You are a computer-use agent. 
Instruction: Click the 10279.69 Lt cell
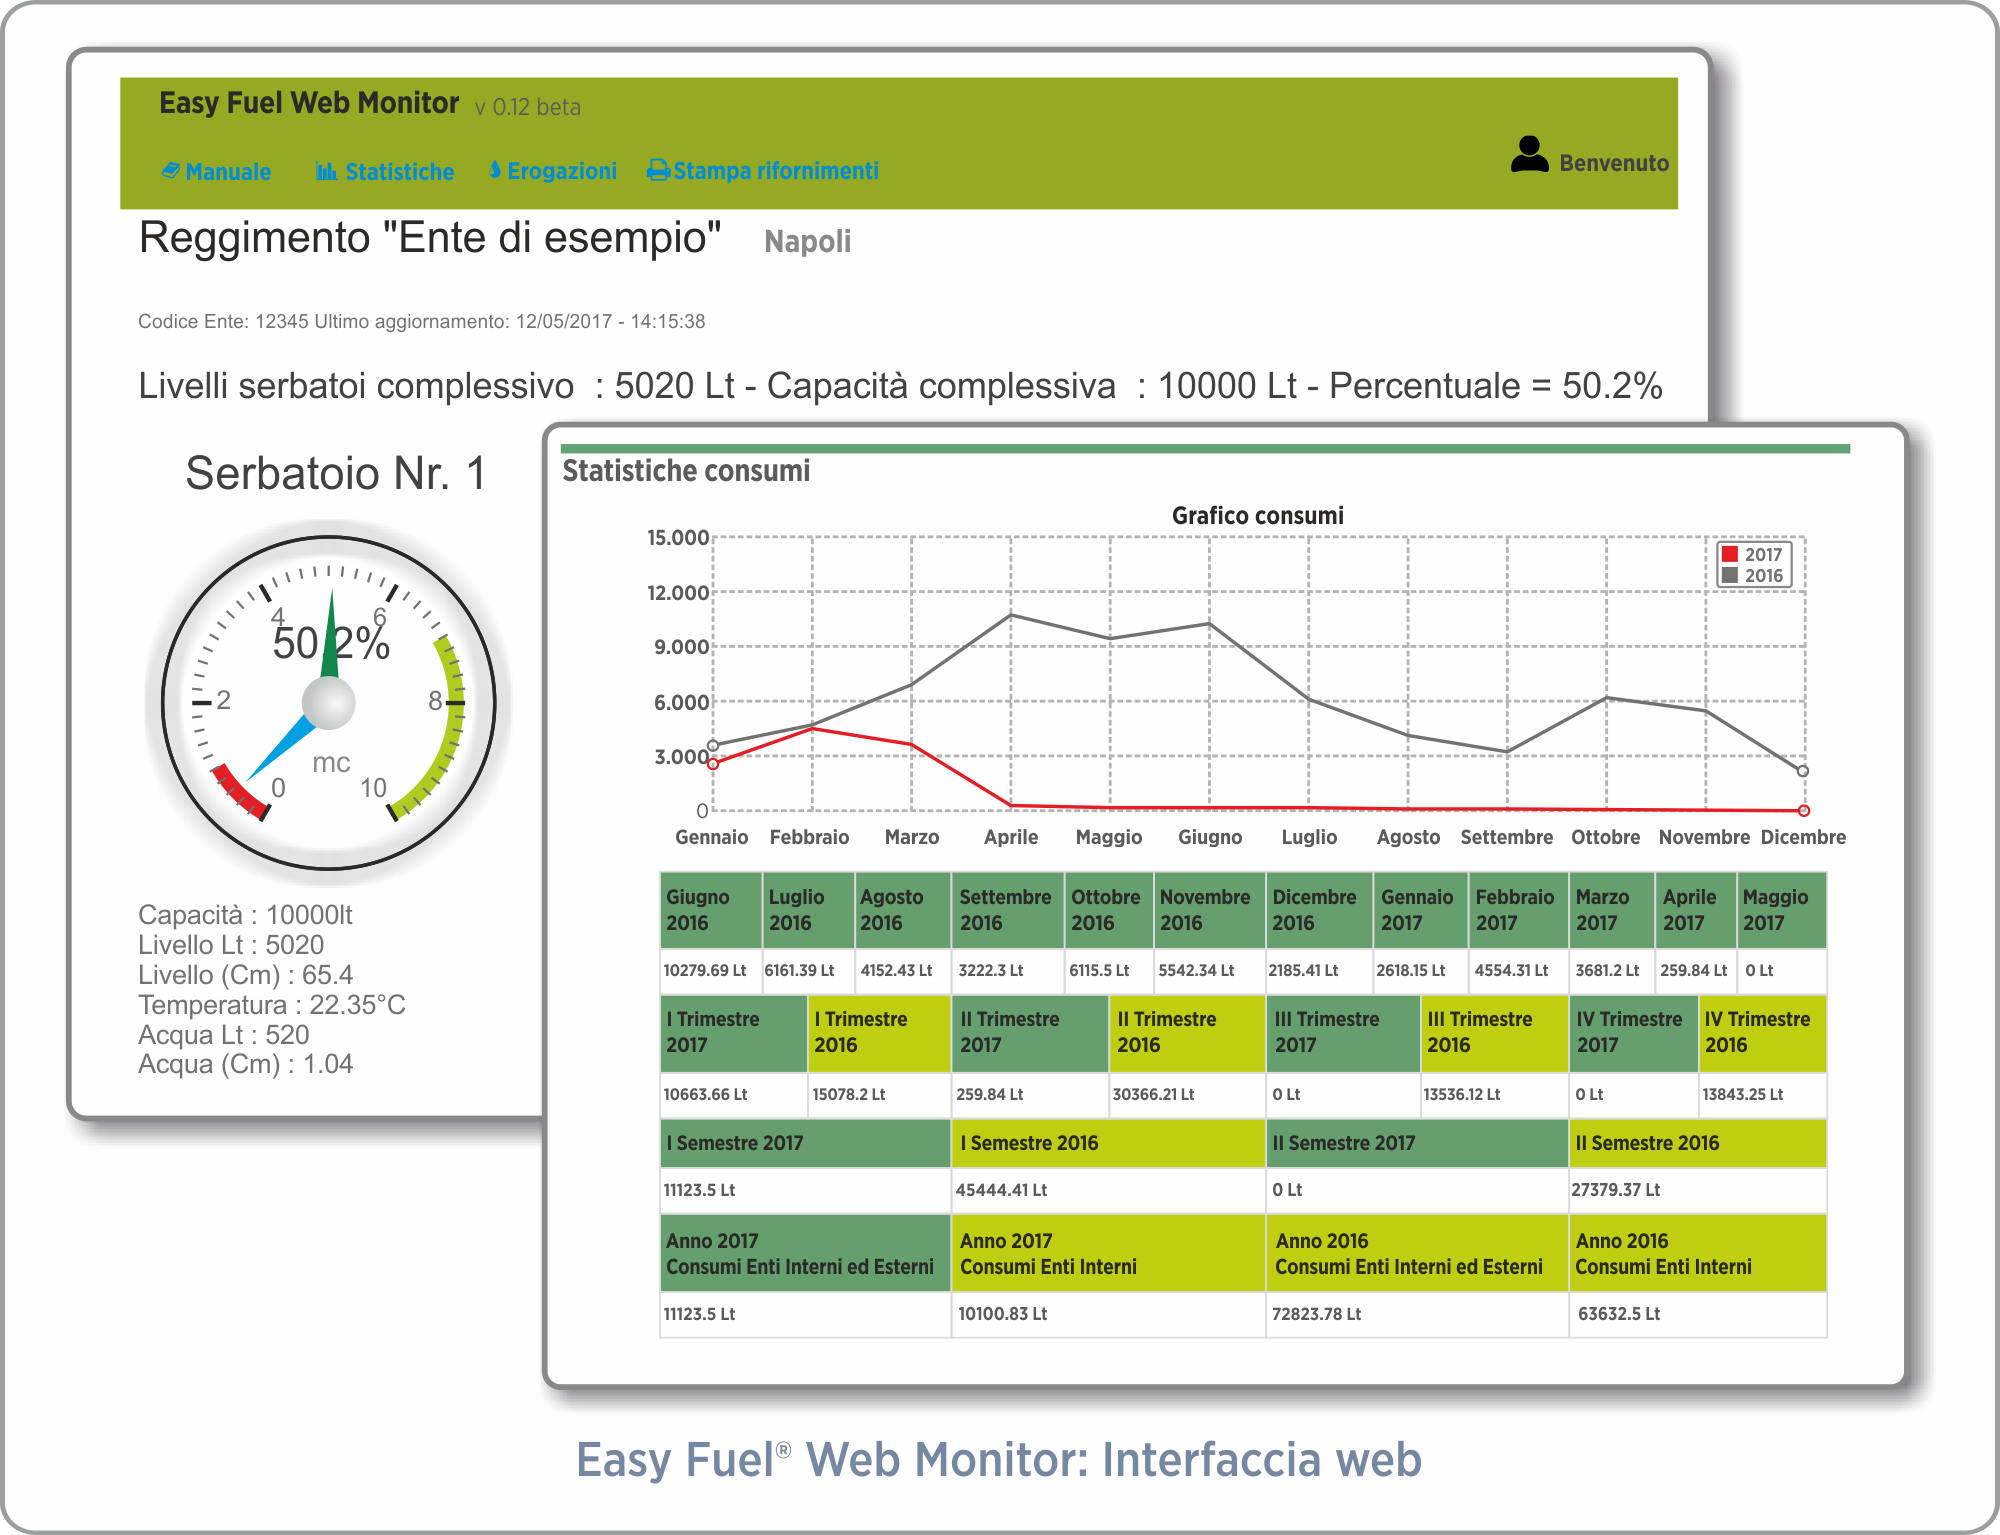pos(711,970)
